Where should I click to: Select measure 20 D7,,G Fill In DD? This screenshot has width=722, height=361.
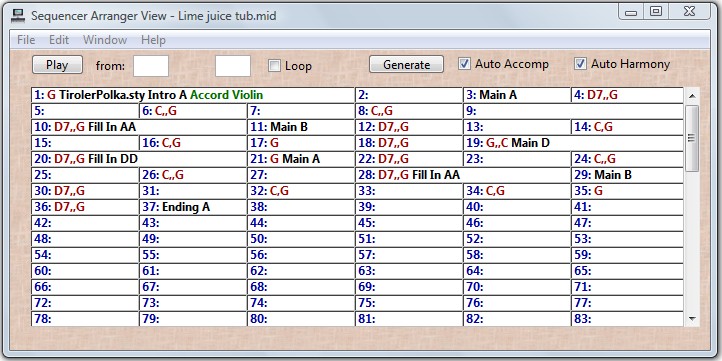[140, 159]
